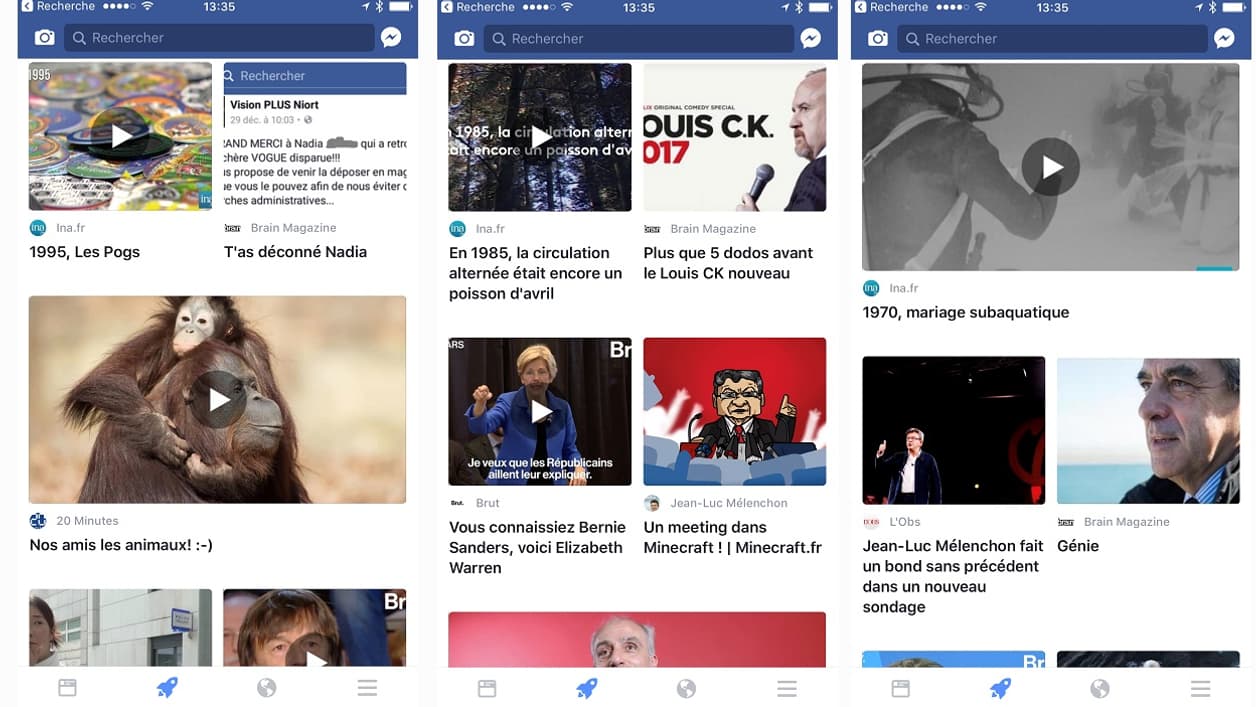Open the Mélenchon "bond sans précédent" headline
1256x707 pixels.
point(952,576)
